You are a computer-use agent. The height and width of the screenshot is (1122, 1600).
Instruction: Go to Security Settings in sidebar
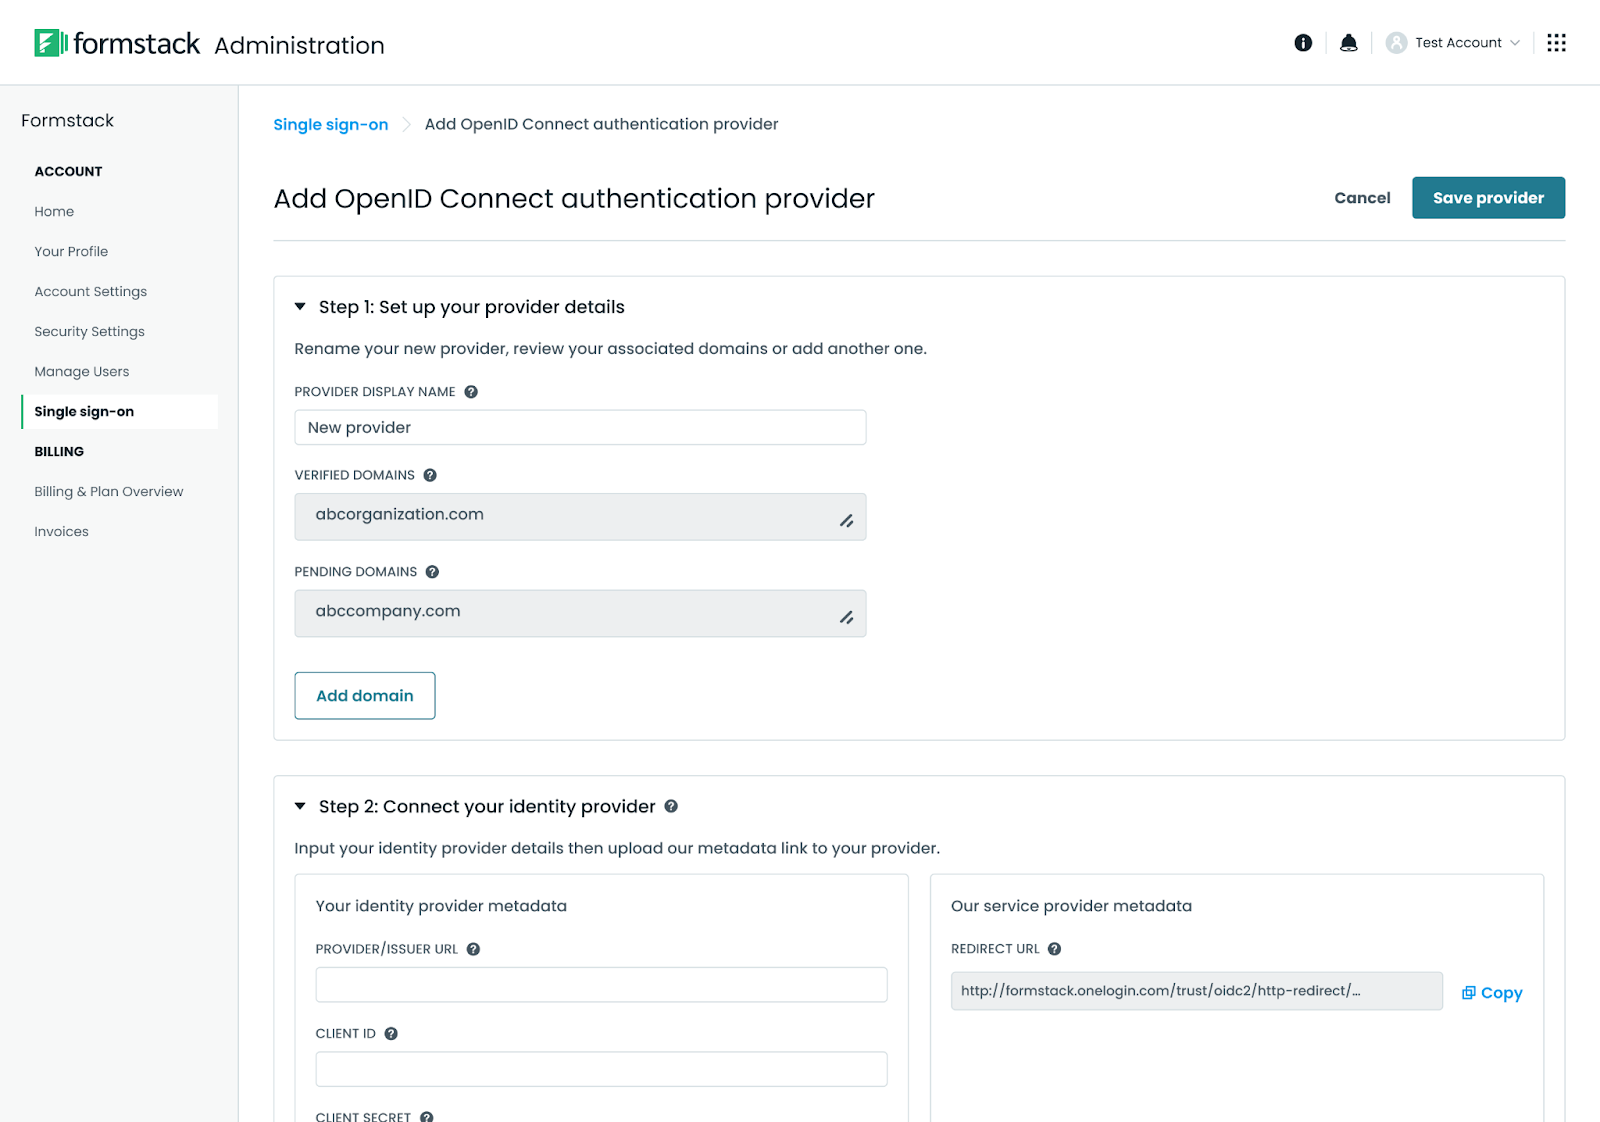click(x=89, y=332)
